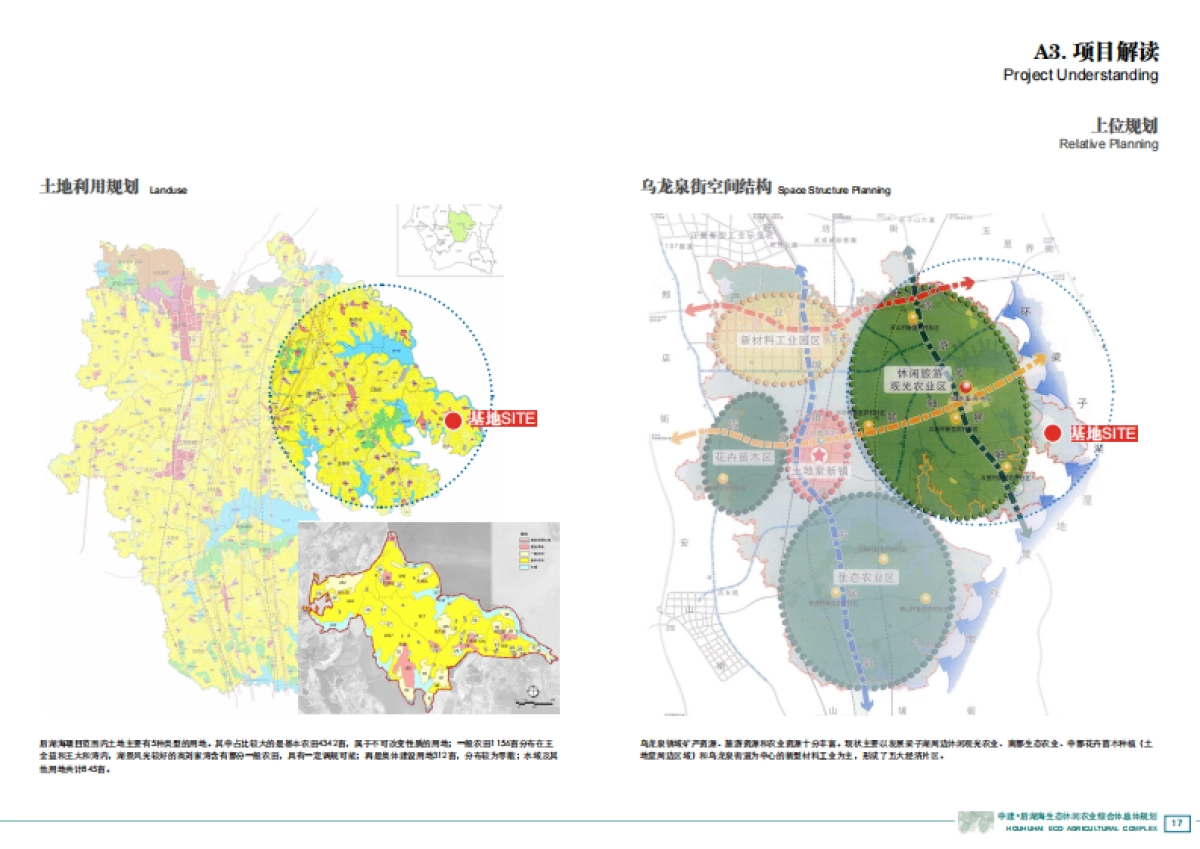Click the page number 17 box

pyautogui.click(x=1176, y=822)
